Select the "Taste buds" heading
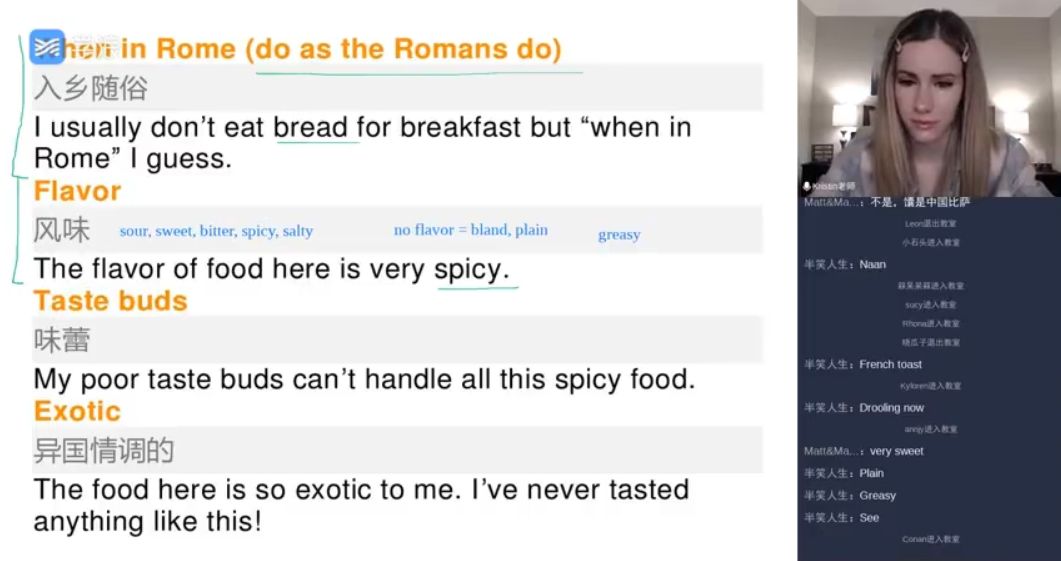The height and width of the screenshot is (561, 1061). coord(110,301)
